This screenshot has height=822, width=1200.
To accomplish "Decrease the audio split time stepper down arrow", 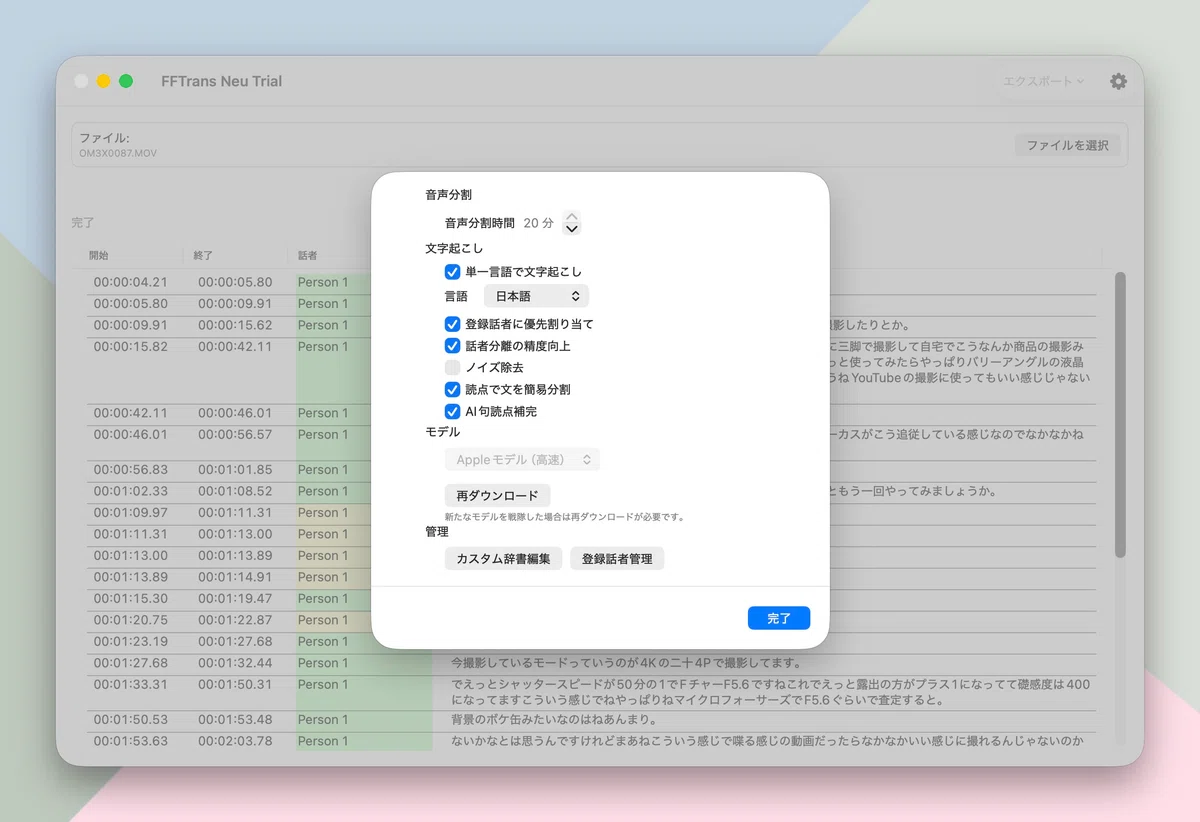I will pyautogui.click(x=572, y=229).
